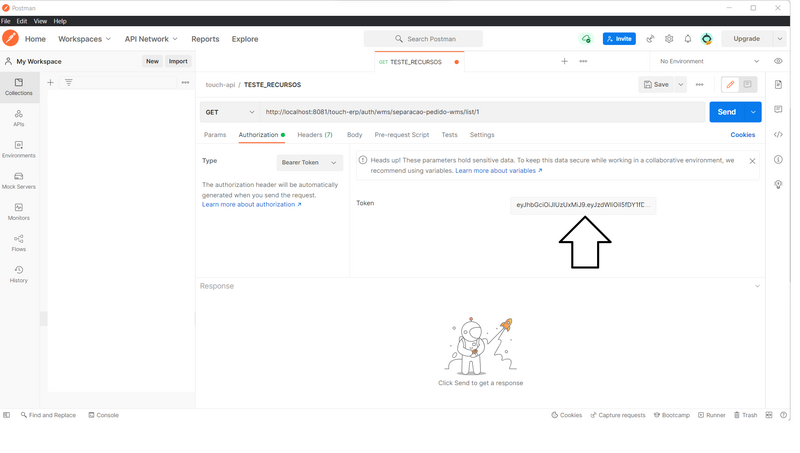Open the authorization Type Bearer Token dropdown
This screenshot has height=453, width=800.
point(310,163)
